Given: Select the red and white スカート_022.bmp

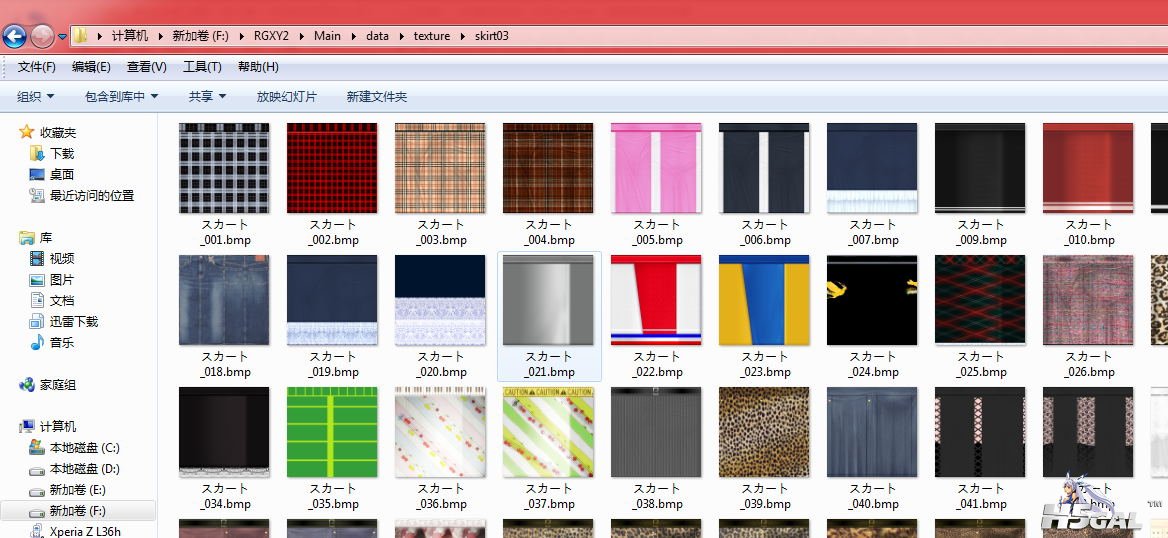Looking at the screenshot, I should point(656,300).
